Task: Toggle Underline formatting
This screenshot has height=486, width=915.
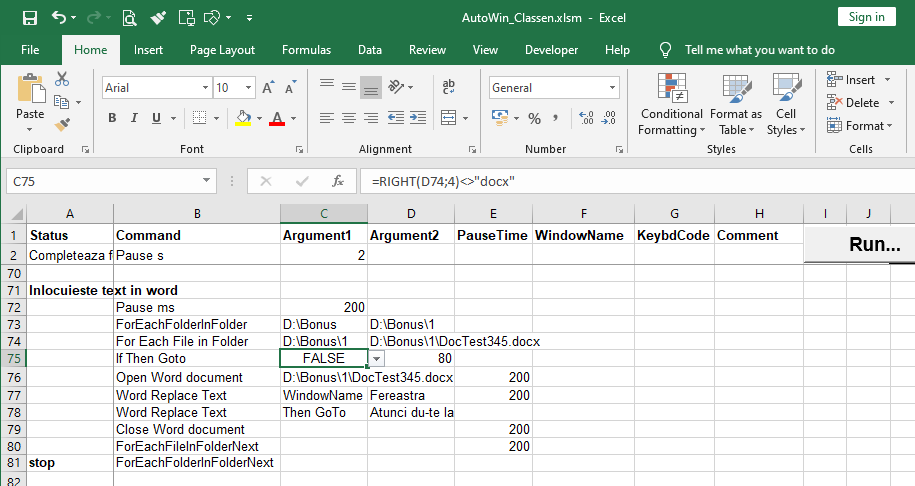Action: (x=156, y=118)
